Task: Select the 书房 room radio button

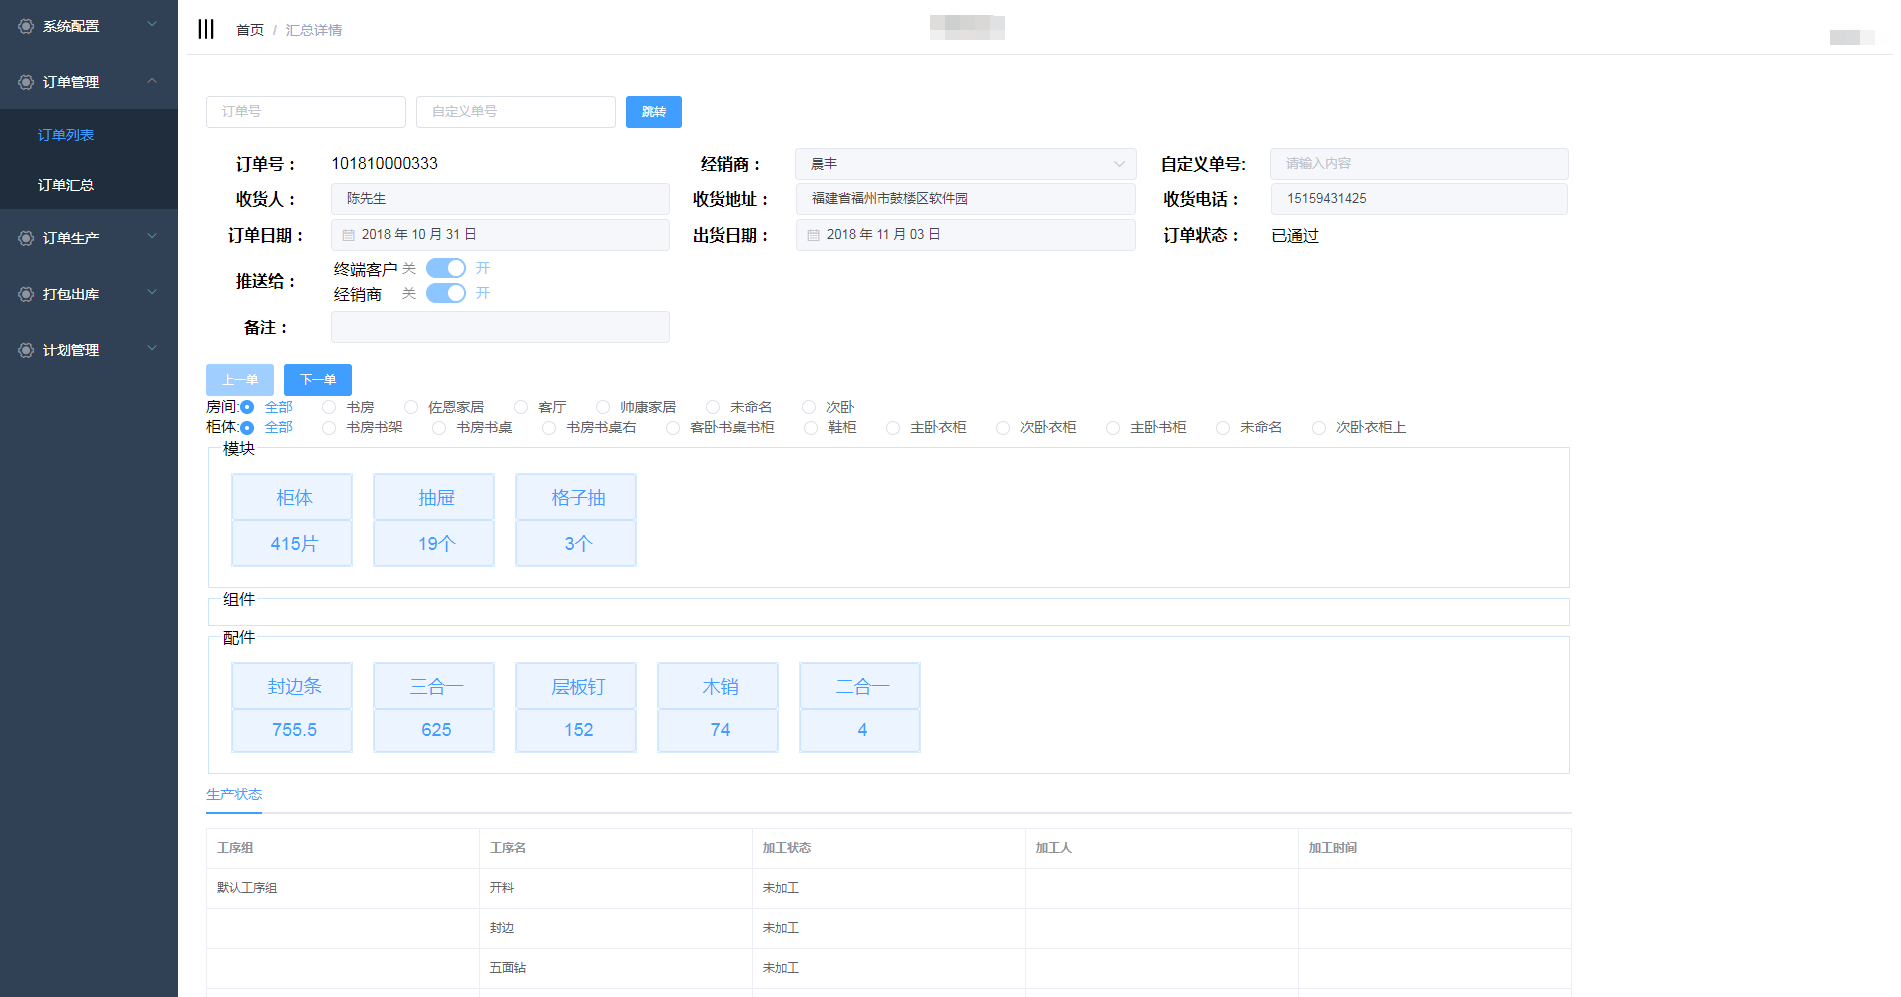Action: 329,407
